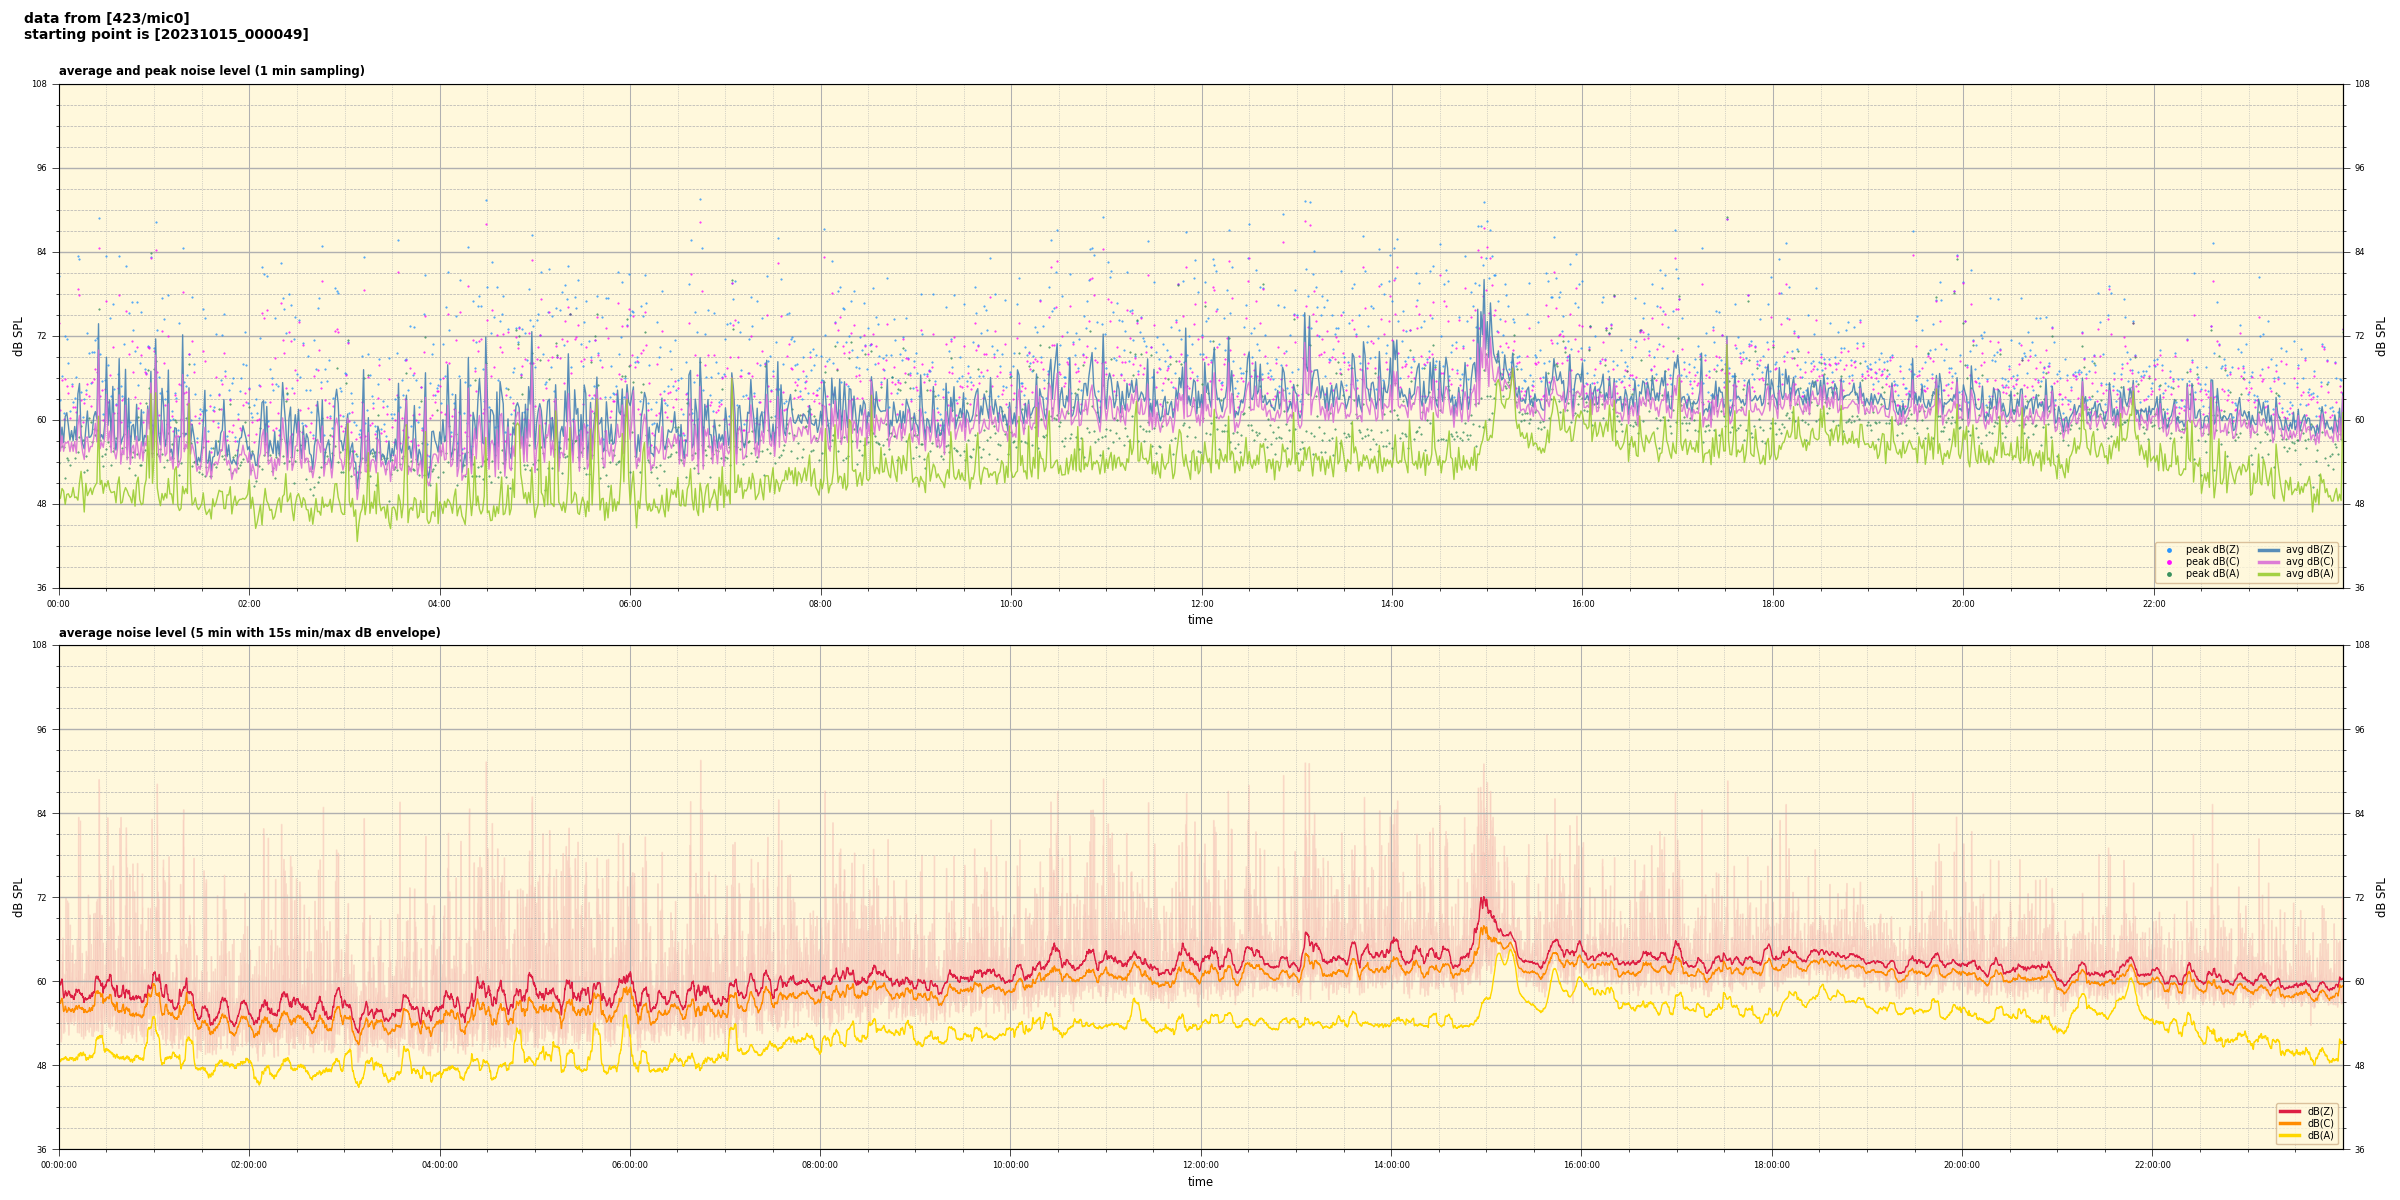Click the left 'dB SPL' axis label of bottom chart

click(18, 897)
